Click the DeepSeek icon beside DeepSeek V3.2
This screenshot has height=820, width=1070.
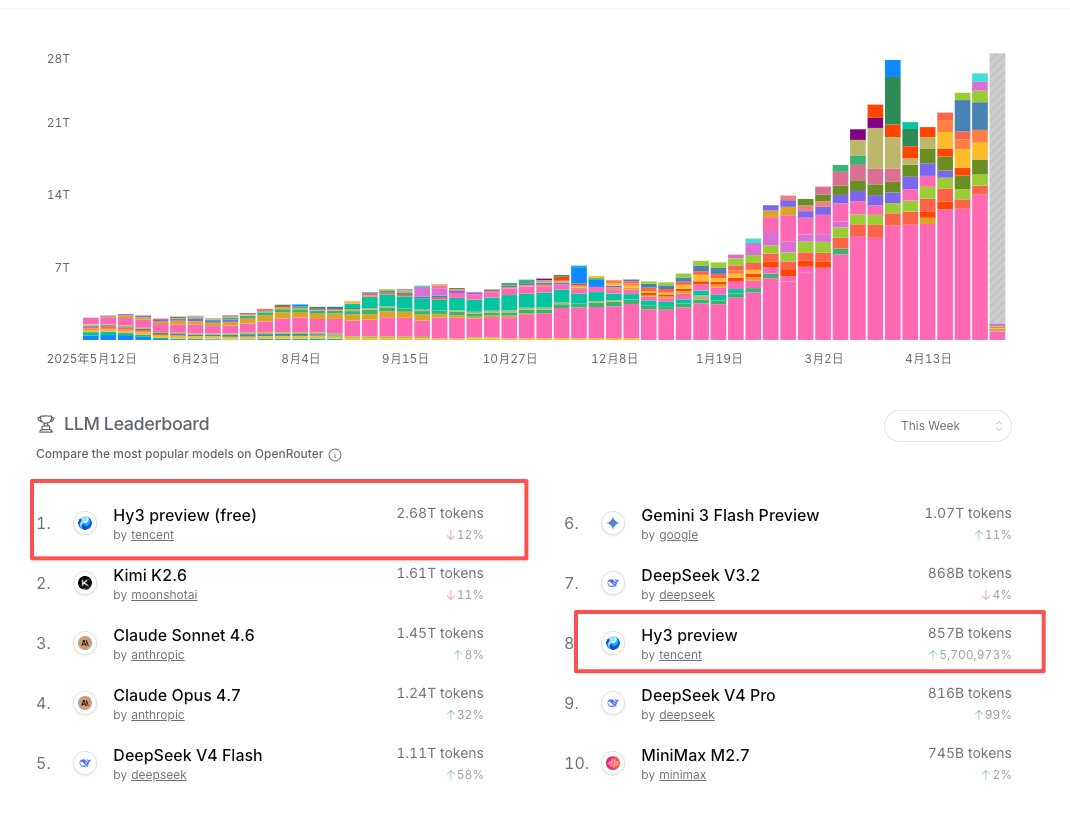[x=613, y=583]
